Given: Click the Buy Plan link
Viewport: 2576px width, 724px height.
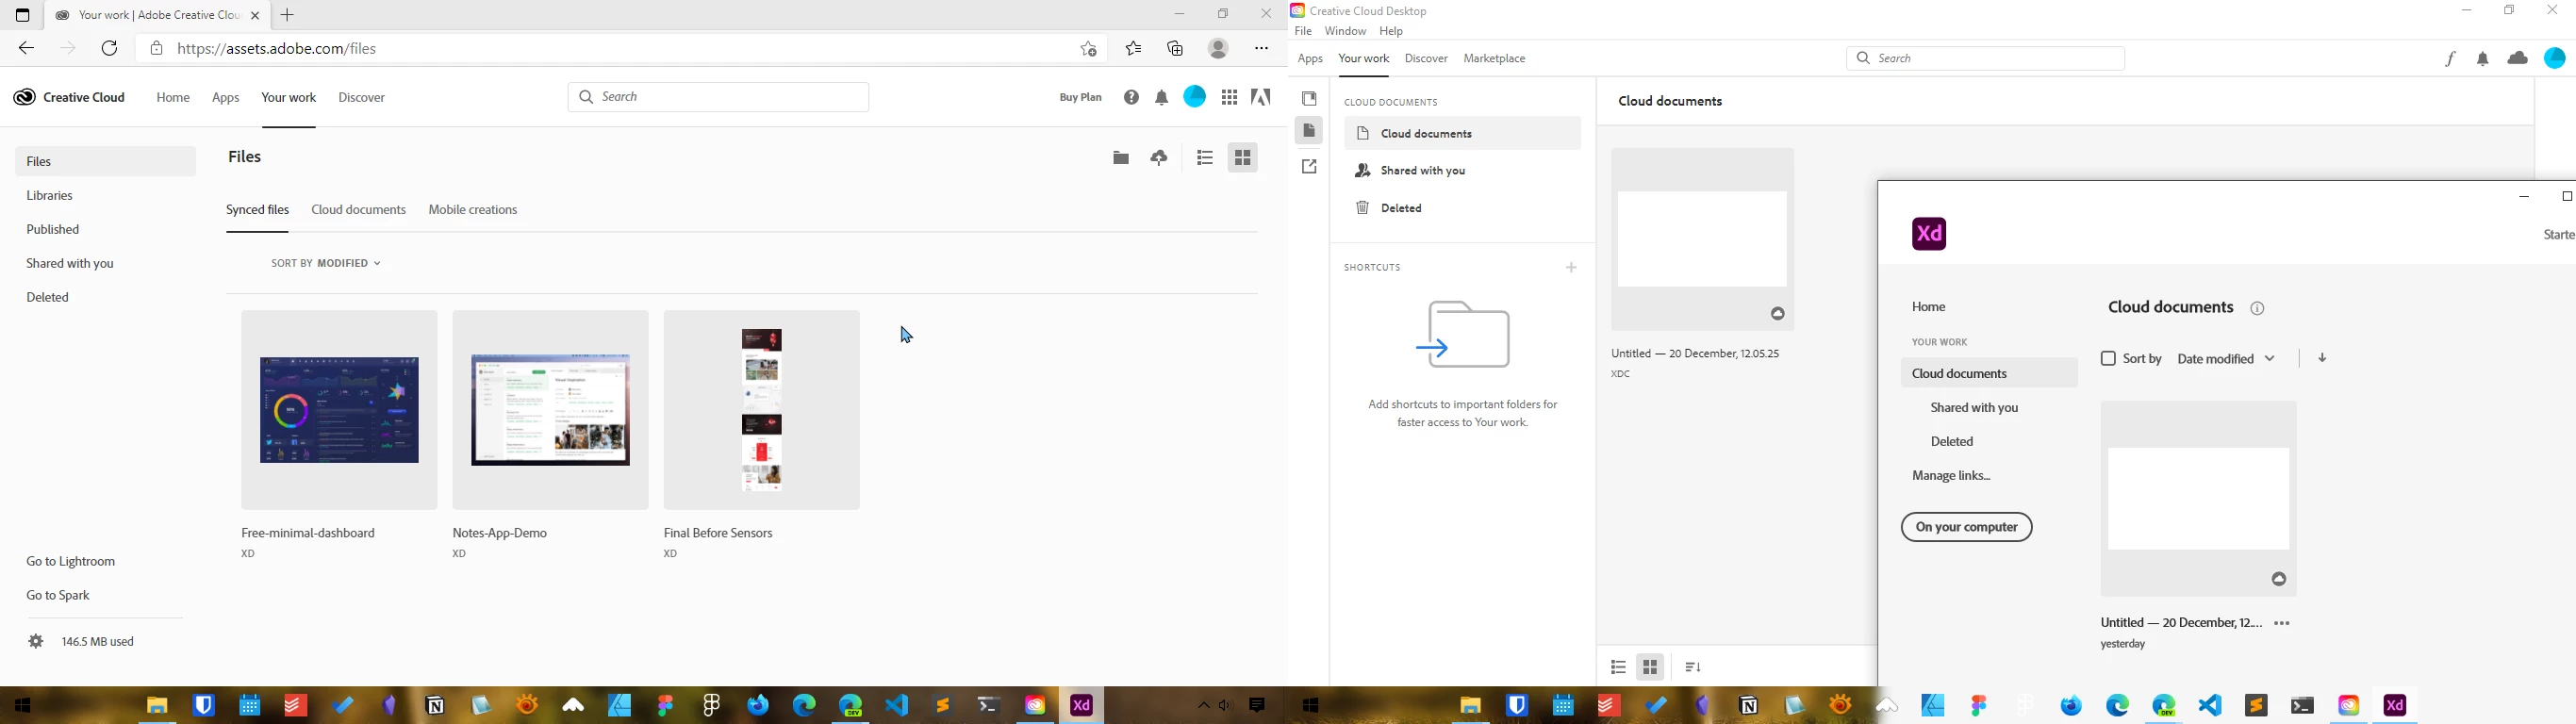Looking at the screenshot, I should 1081,98.
